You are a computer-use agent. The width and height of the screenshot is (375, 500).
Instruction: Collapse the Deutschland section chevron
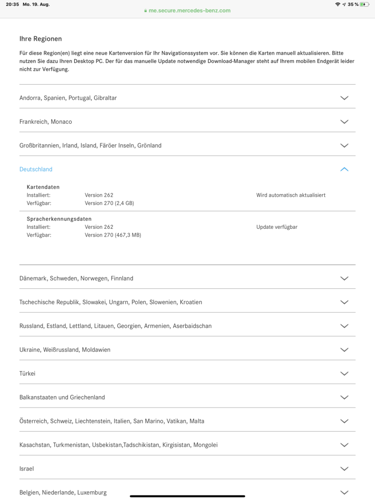(x=344, y=169)
